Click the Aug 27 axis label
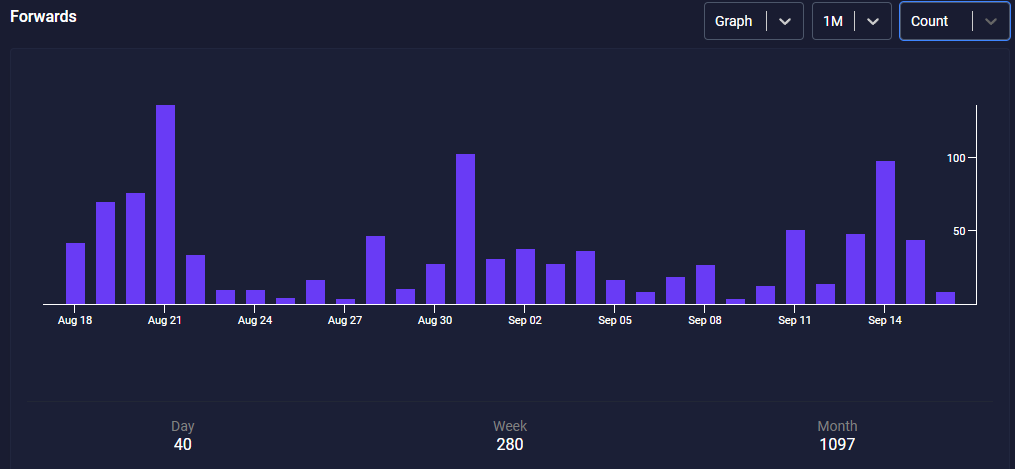1015x469 pixels. [x=345, y=320]
